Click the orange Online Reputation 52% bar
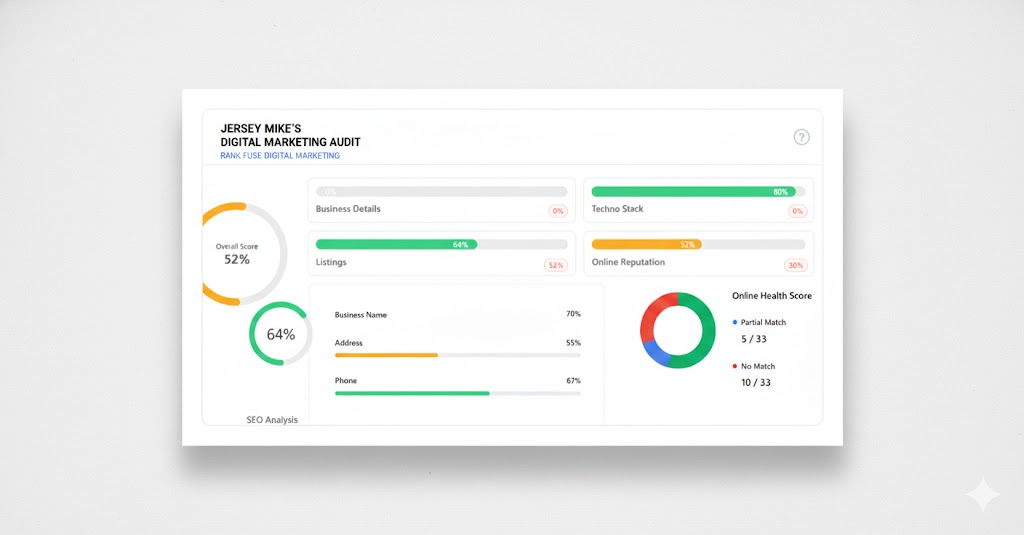 [646, 244]
